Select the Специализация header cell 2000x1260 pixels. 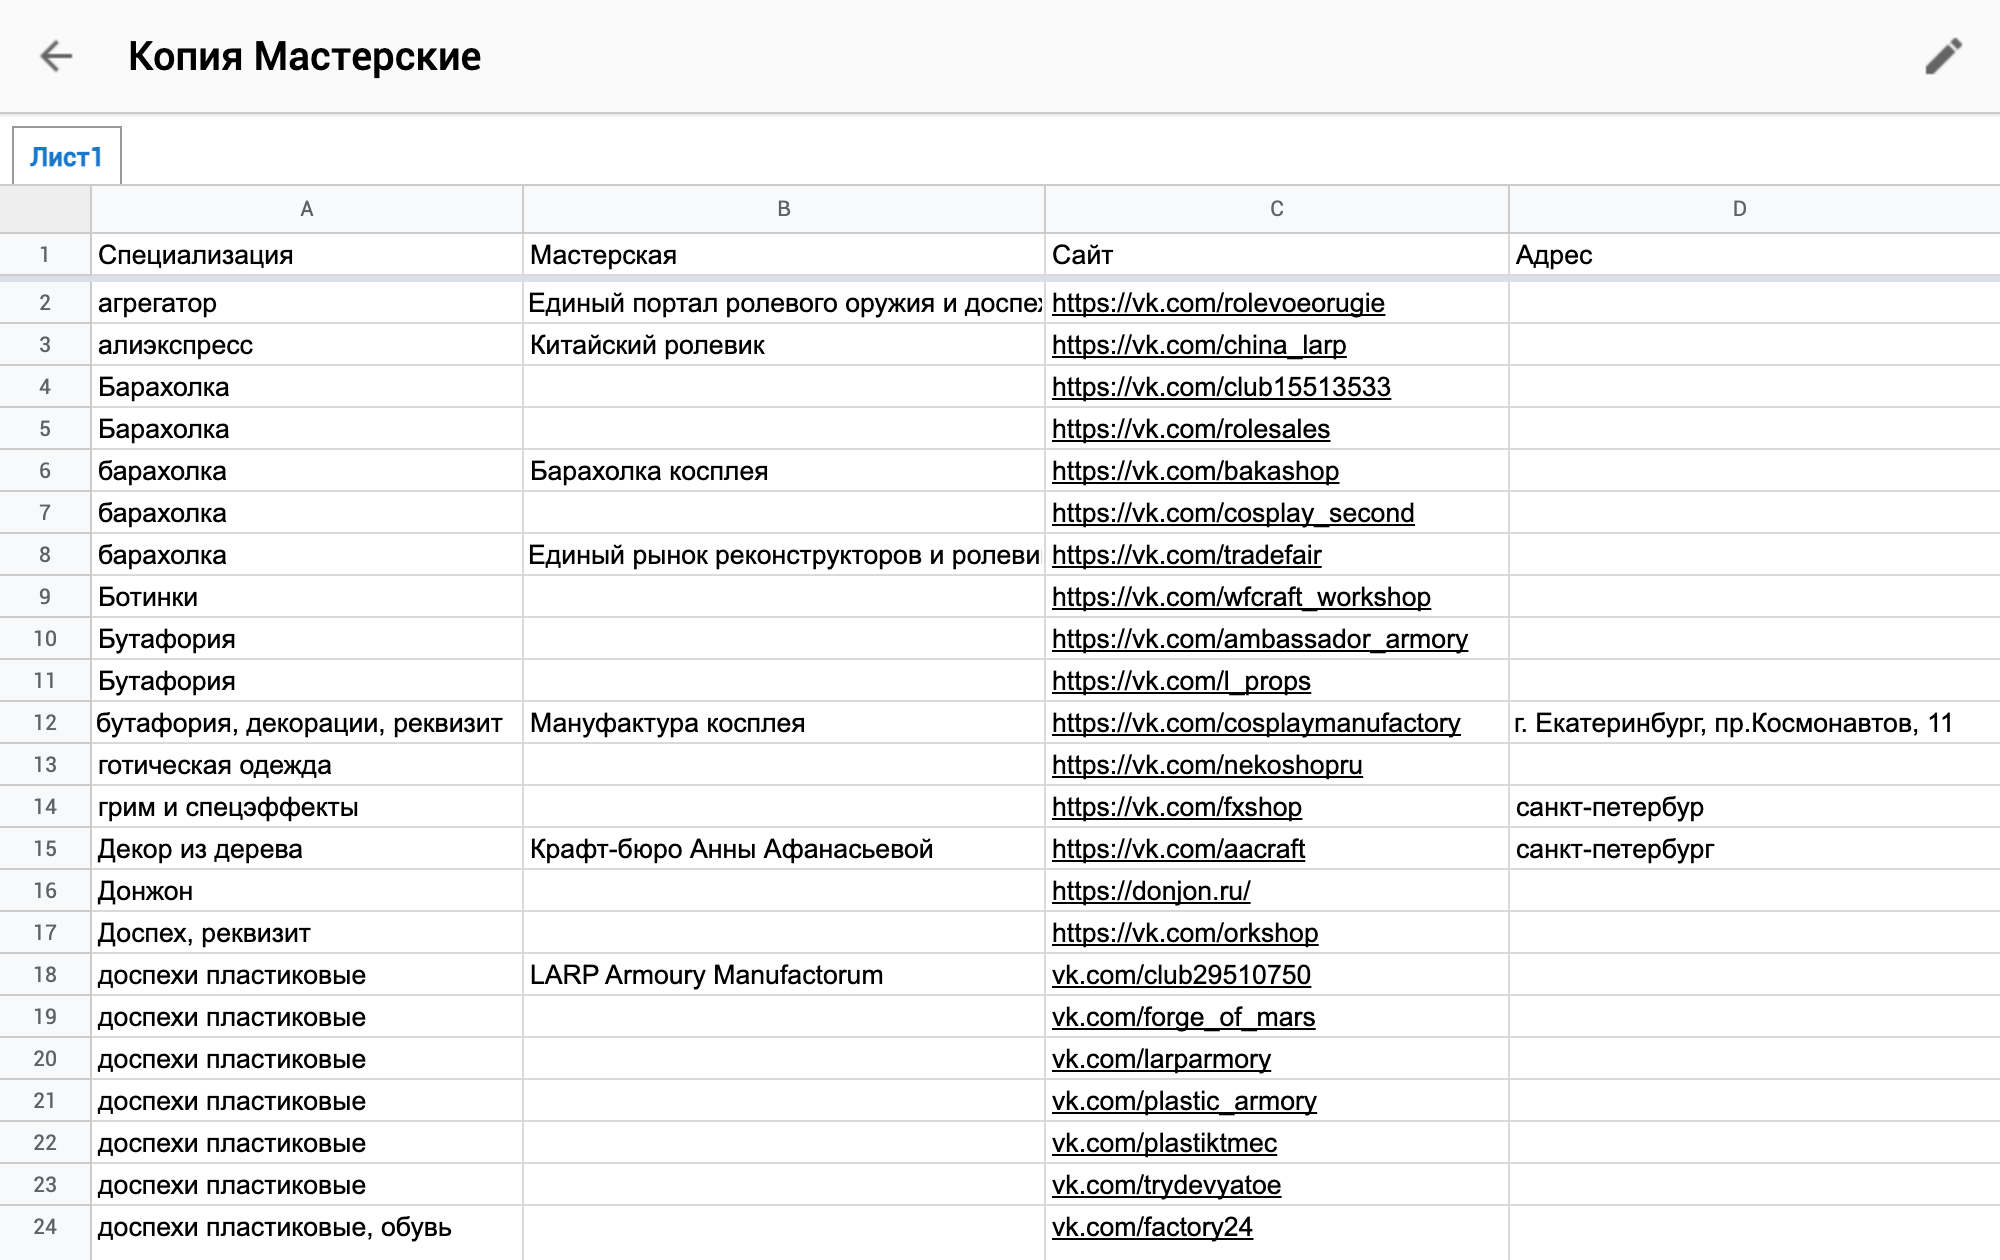[x=307, y=255]
